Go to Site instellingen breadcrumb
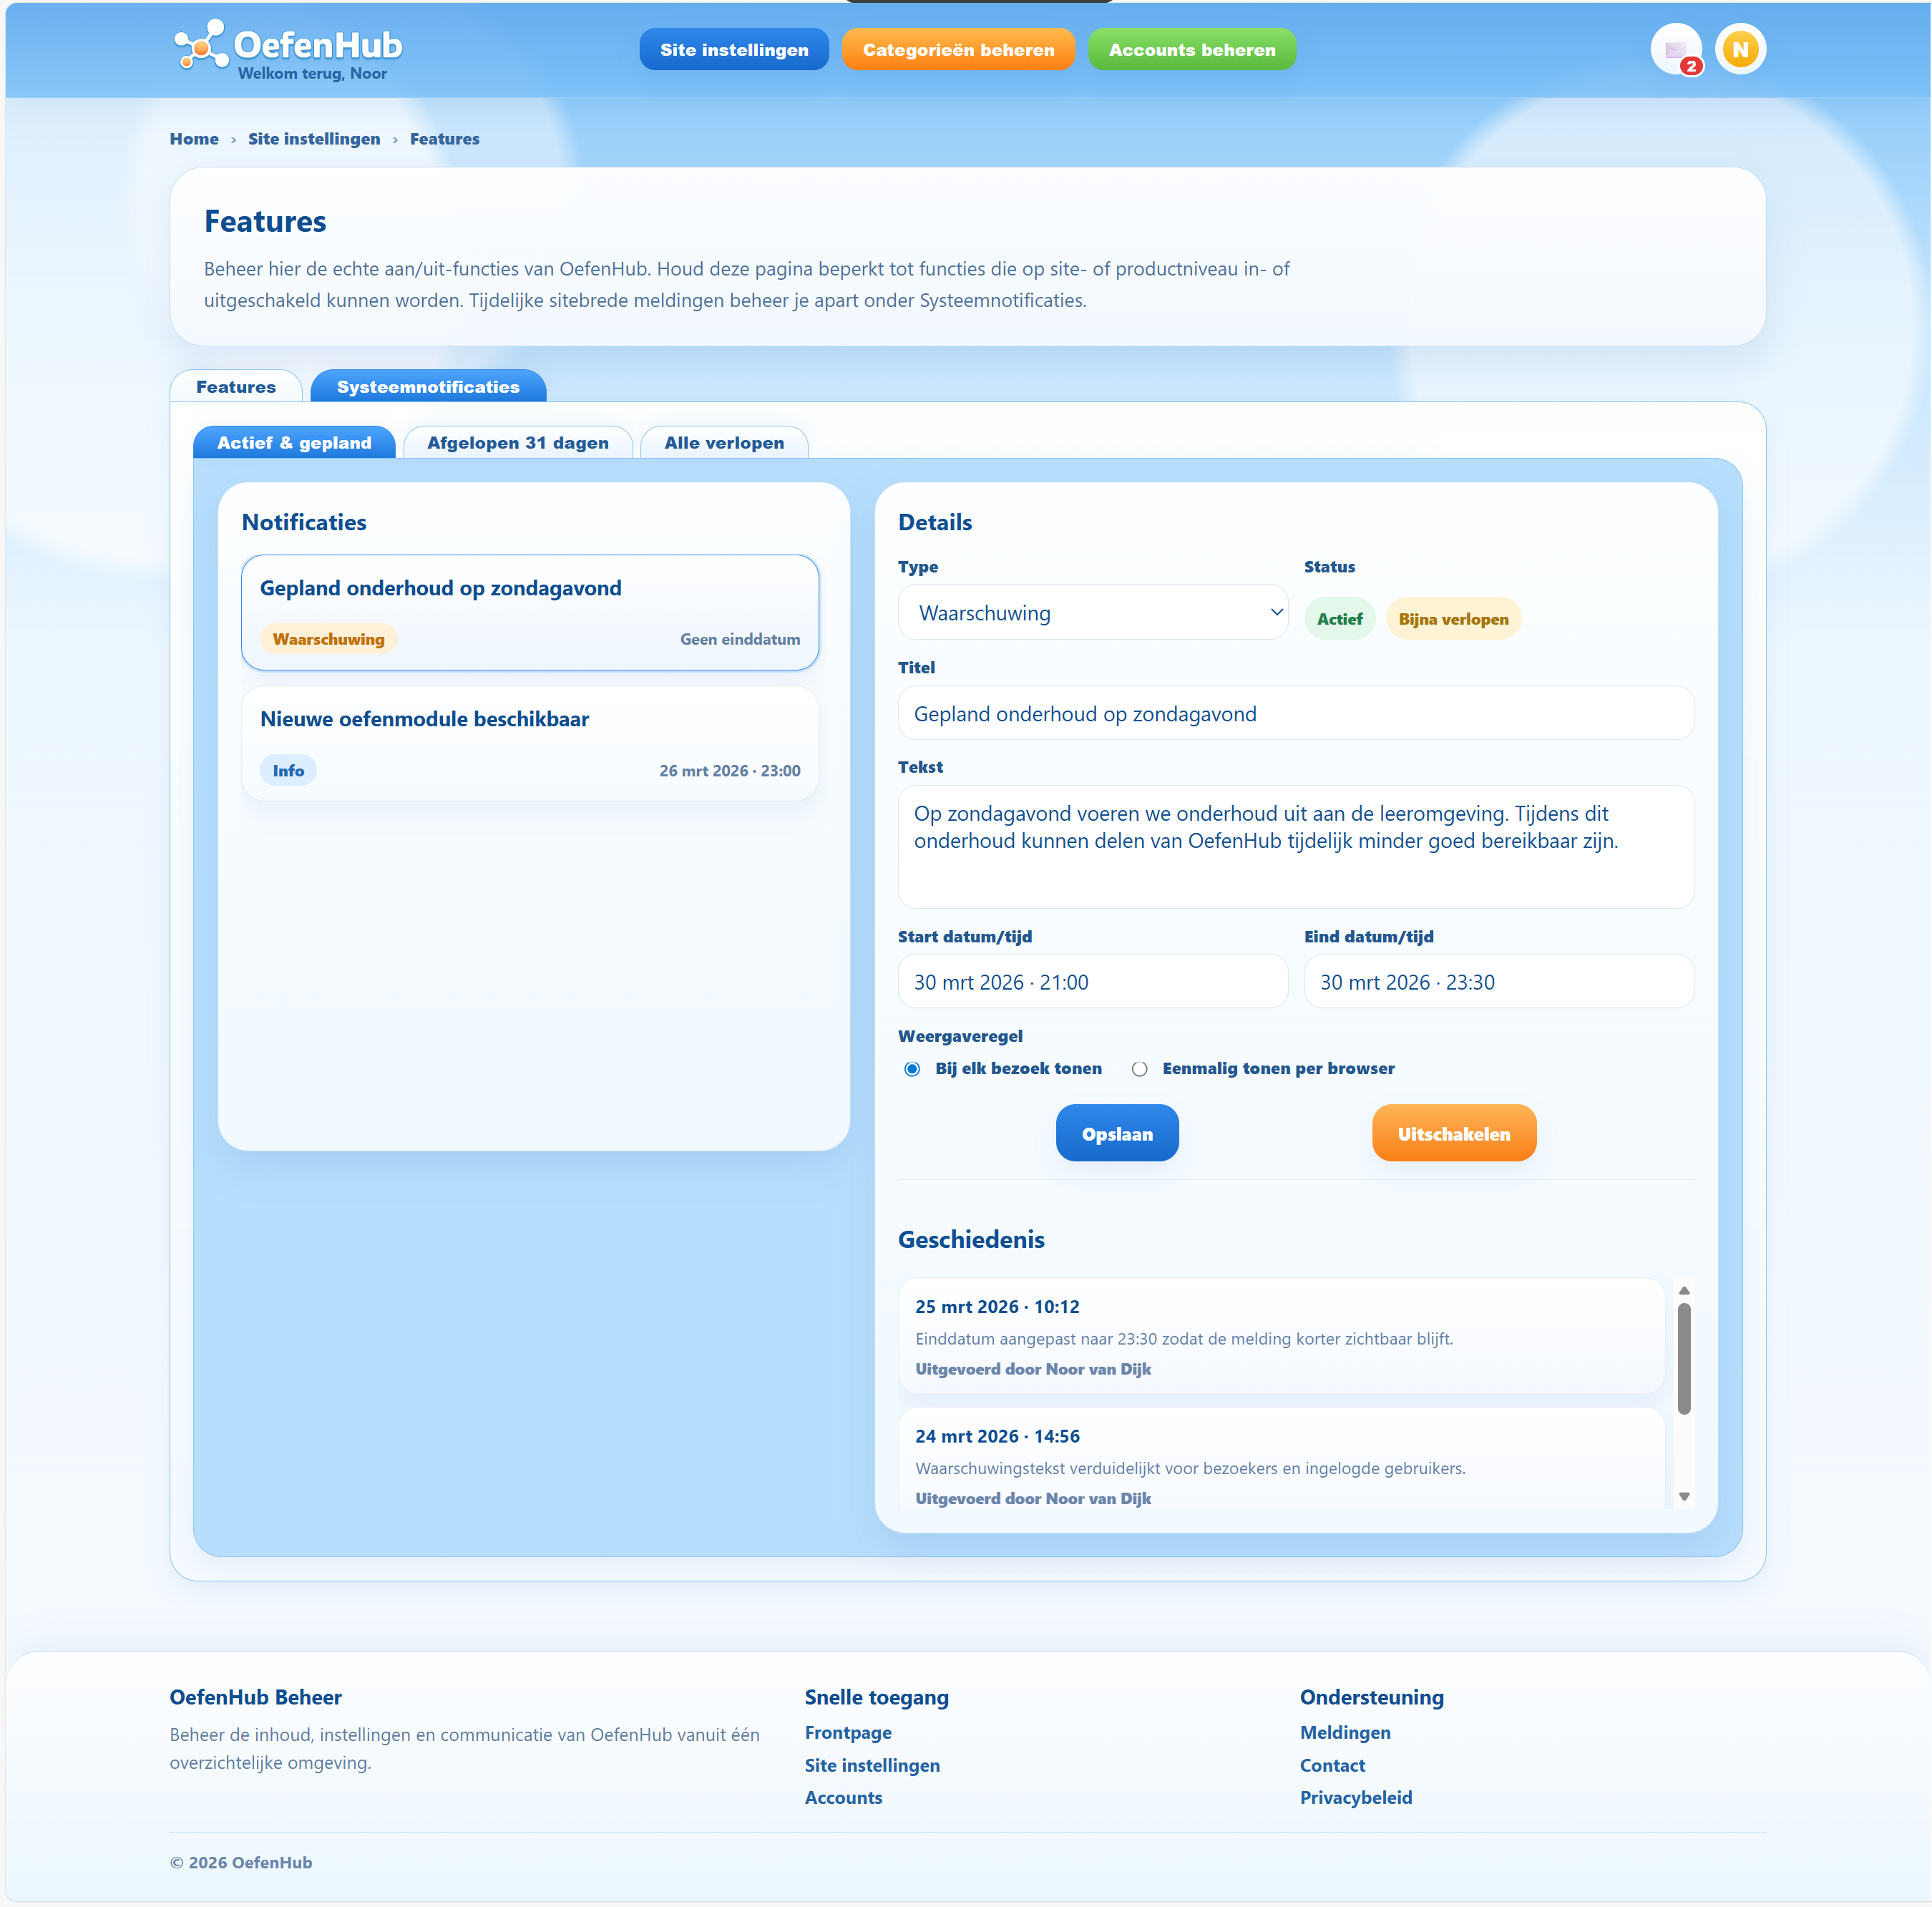Image resolution: width=1932 pixels, height=1907 pixels. [314, 139]
